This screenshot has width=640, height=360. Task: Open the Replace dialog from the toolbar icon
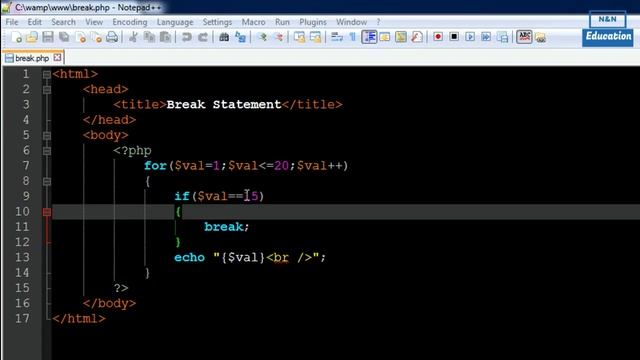tap(240, 38)
